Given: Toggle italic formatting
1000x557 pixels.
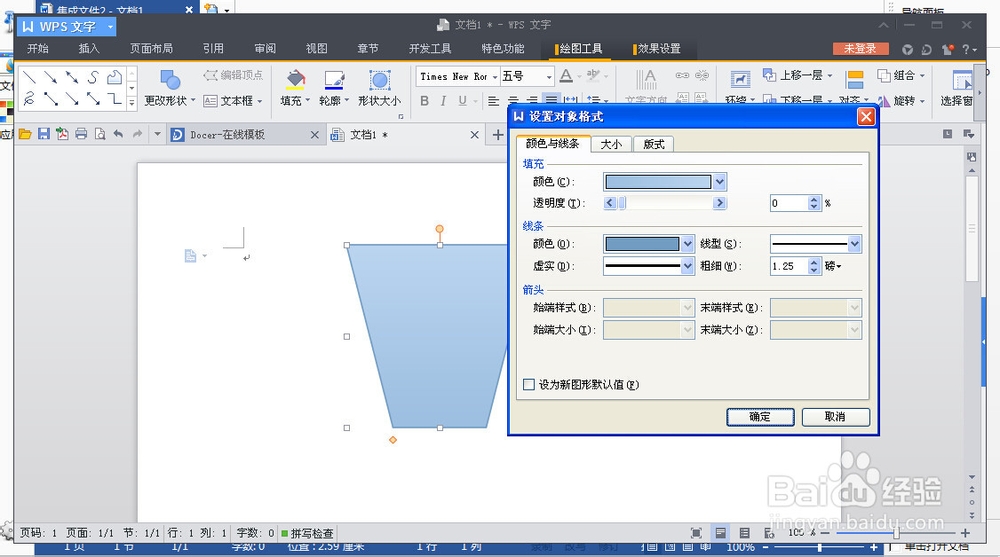Looking at the screenshot, I should [443, 101].
